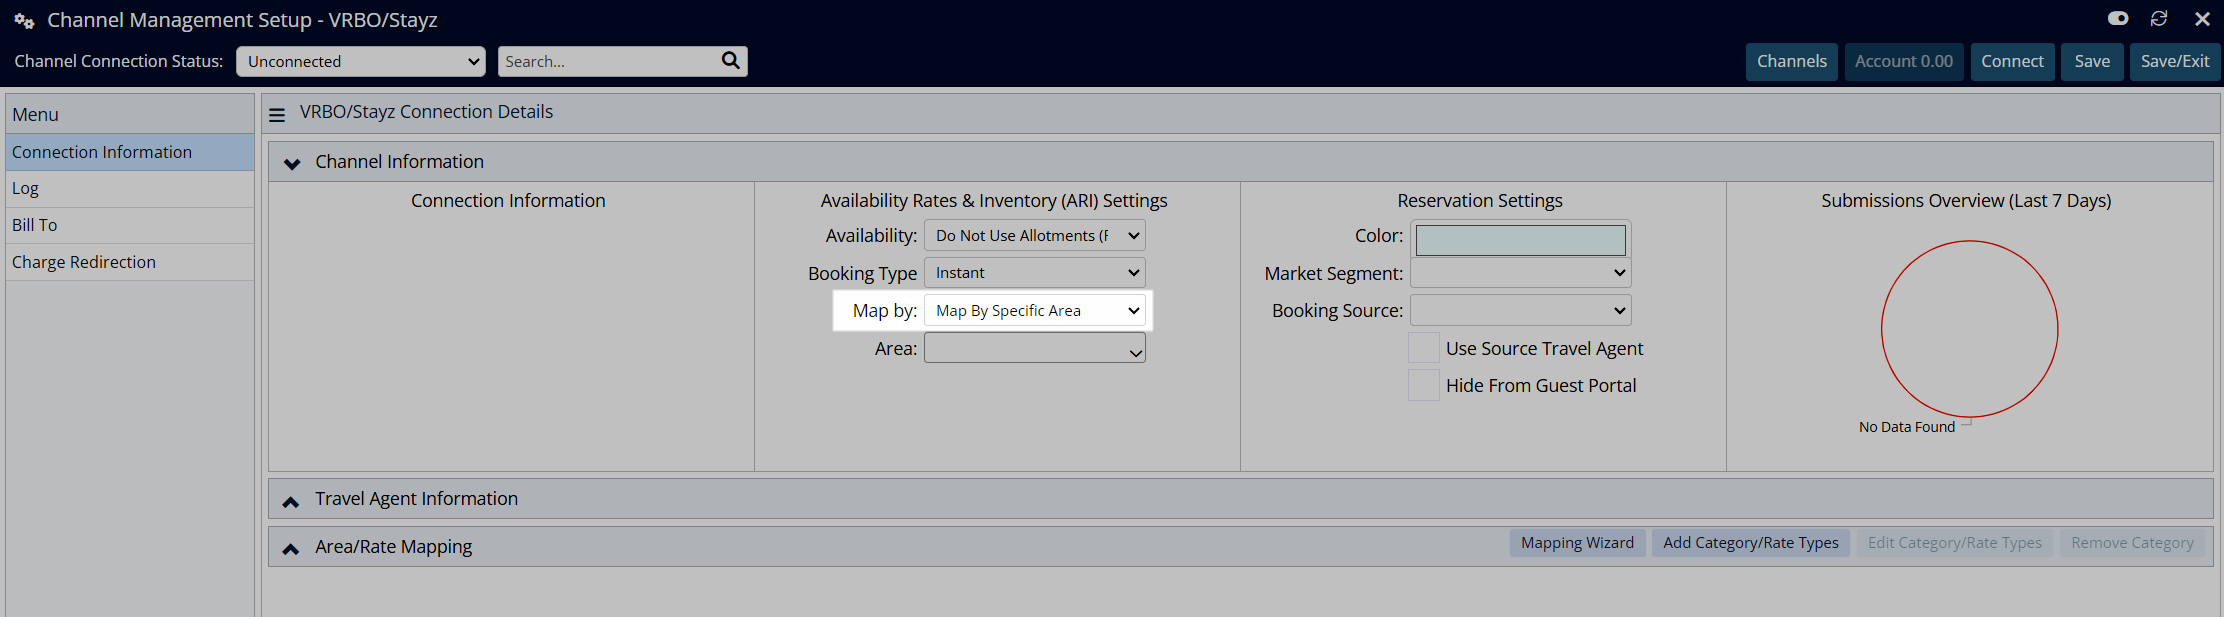This screenshot has height=617, width=2224.
Task: Click the Save button
Action: point(2092,61)
